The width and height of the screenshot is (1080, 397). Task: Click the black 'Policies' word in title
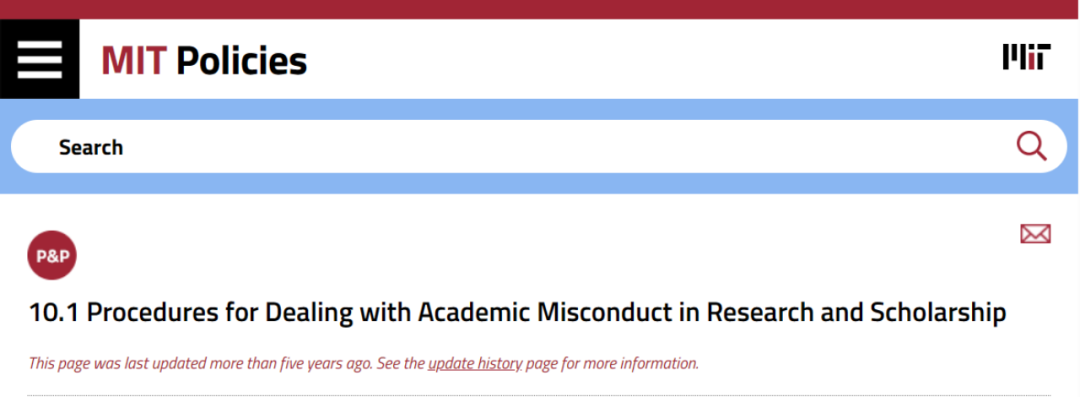242,60
